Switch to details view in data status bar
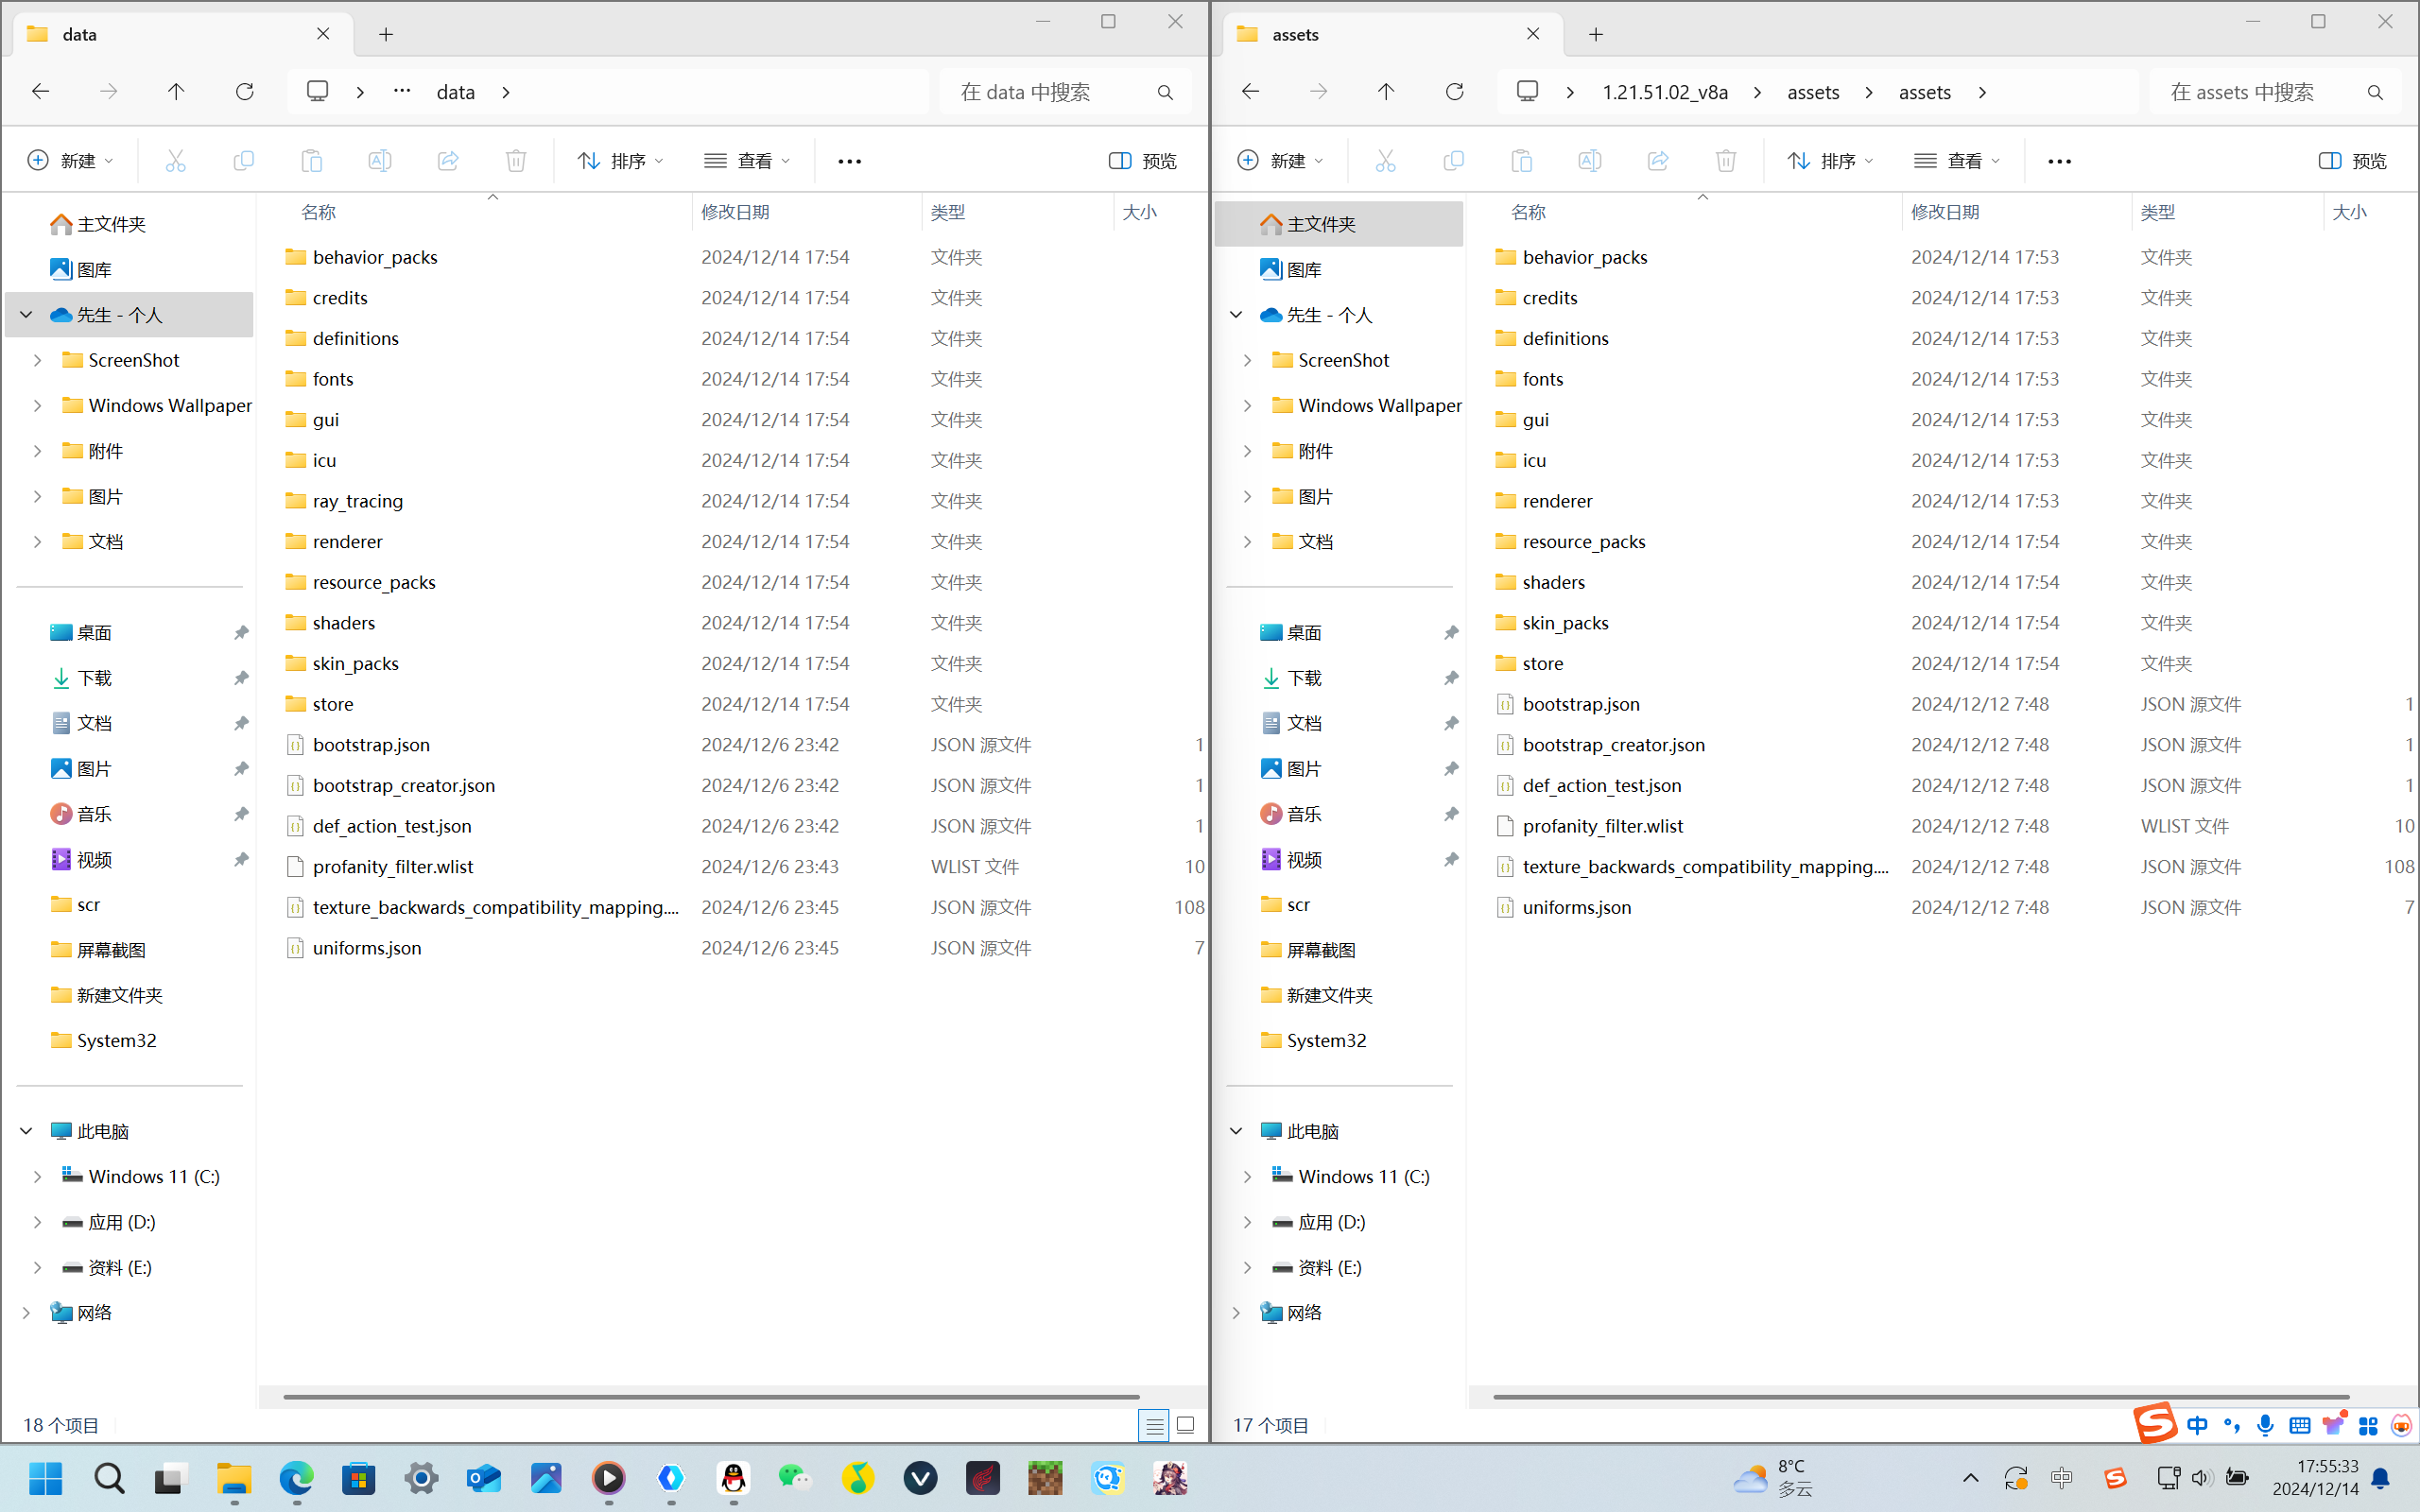 [x=1154, y=1424]
